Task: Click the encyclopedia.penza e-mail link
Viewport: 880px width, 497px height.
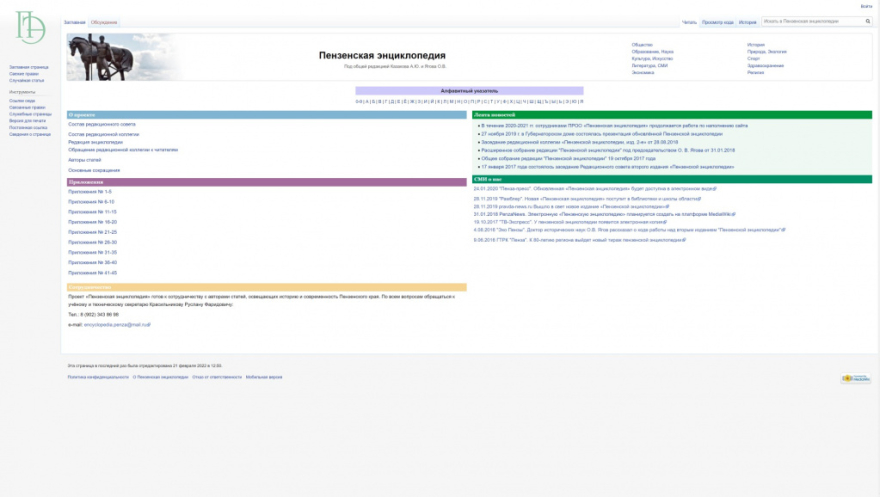Action: tap(115, 325)
